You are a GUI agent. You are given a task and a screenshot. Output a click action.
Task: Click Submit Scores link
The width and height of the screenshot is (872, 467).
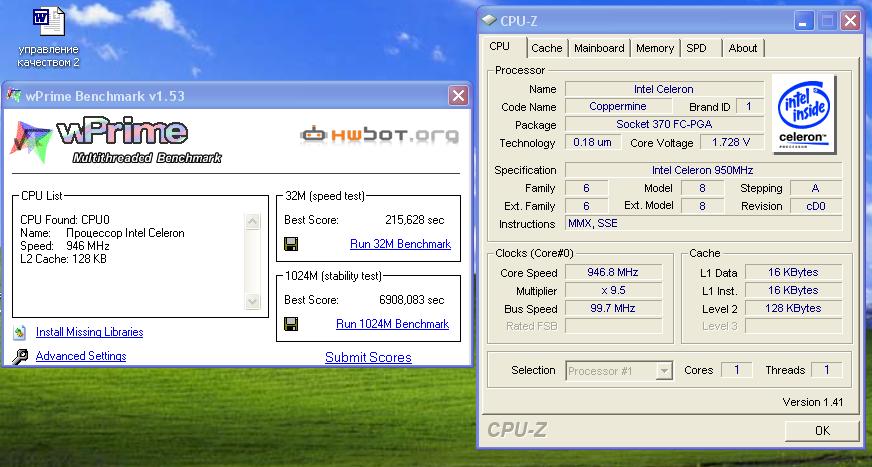[x=368, y=357]
